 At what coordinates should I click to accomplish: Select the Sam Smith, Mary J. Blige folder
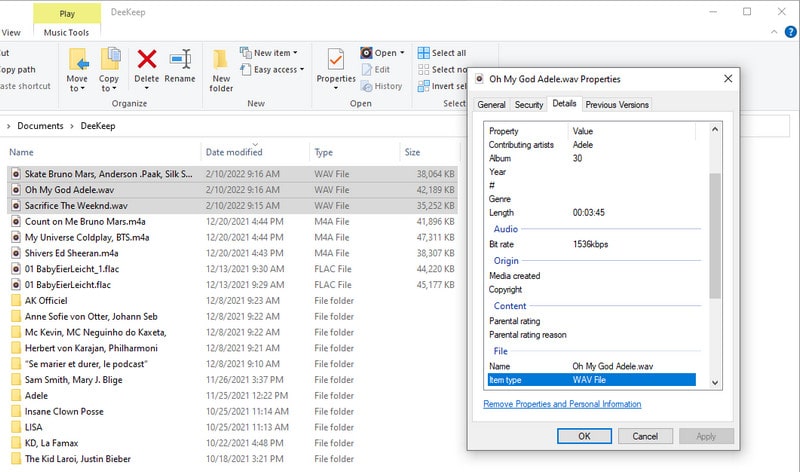232,380
